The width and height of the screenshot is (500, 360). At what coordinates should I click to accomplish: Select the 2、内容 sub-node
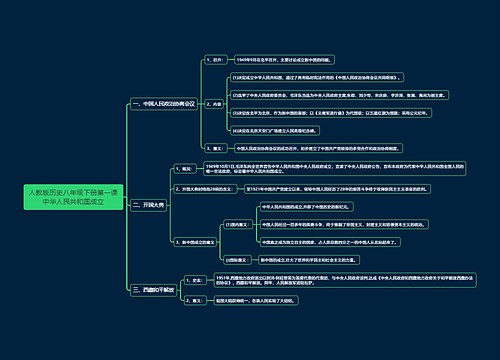click(x=214, y=104)
